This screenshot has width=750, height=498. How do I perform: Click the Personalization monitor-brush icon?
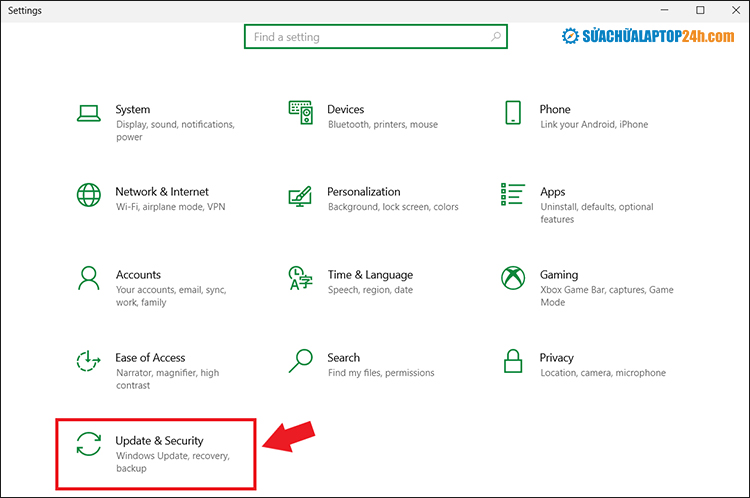[300, 196]
